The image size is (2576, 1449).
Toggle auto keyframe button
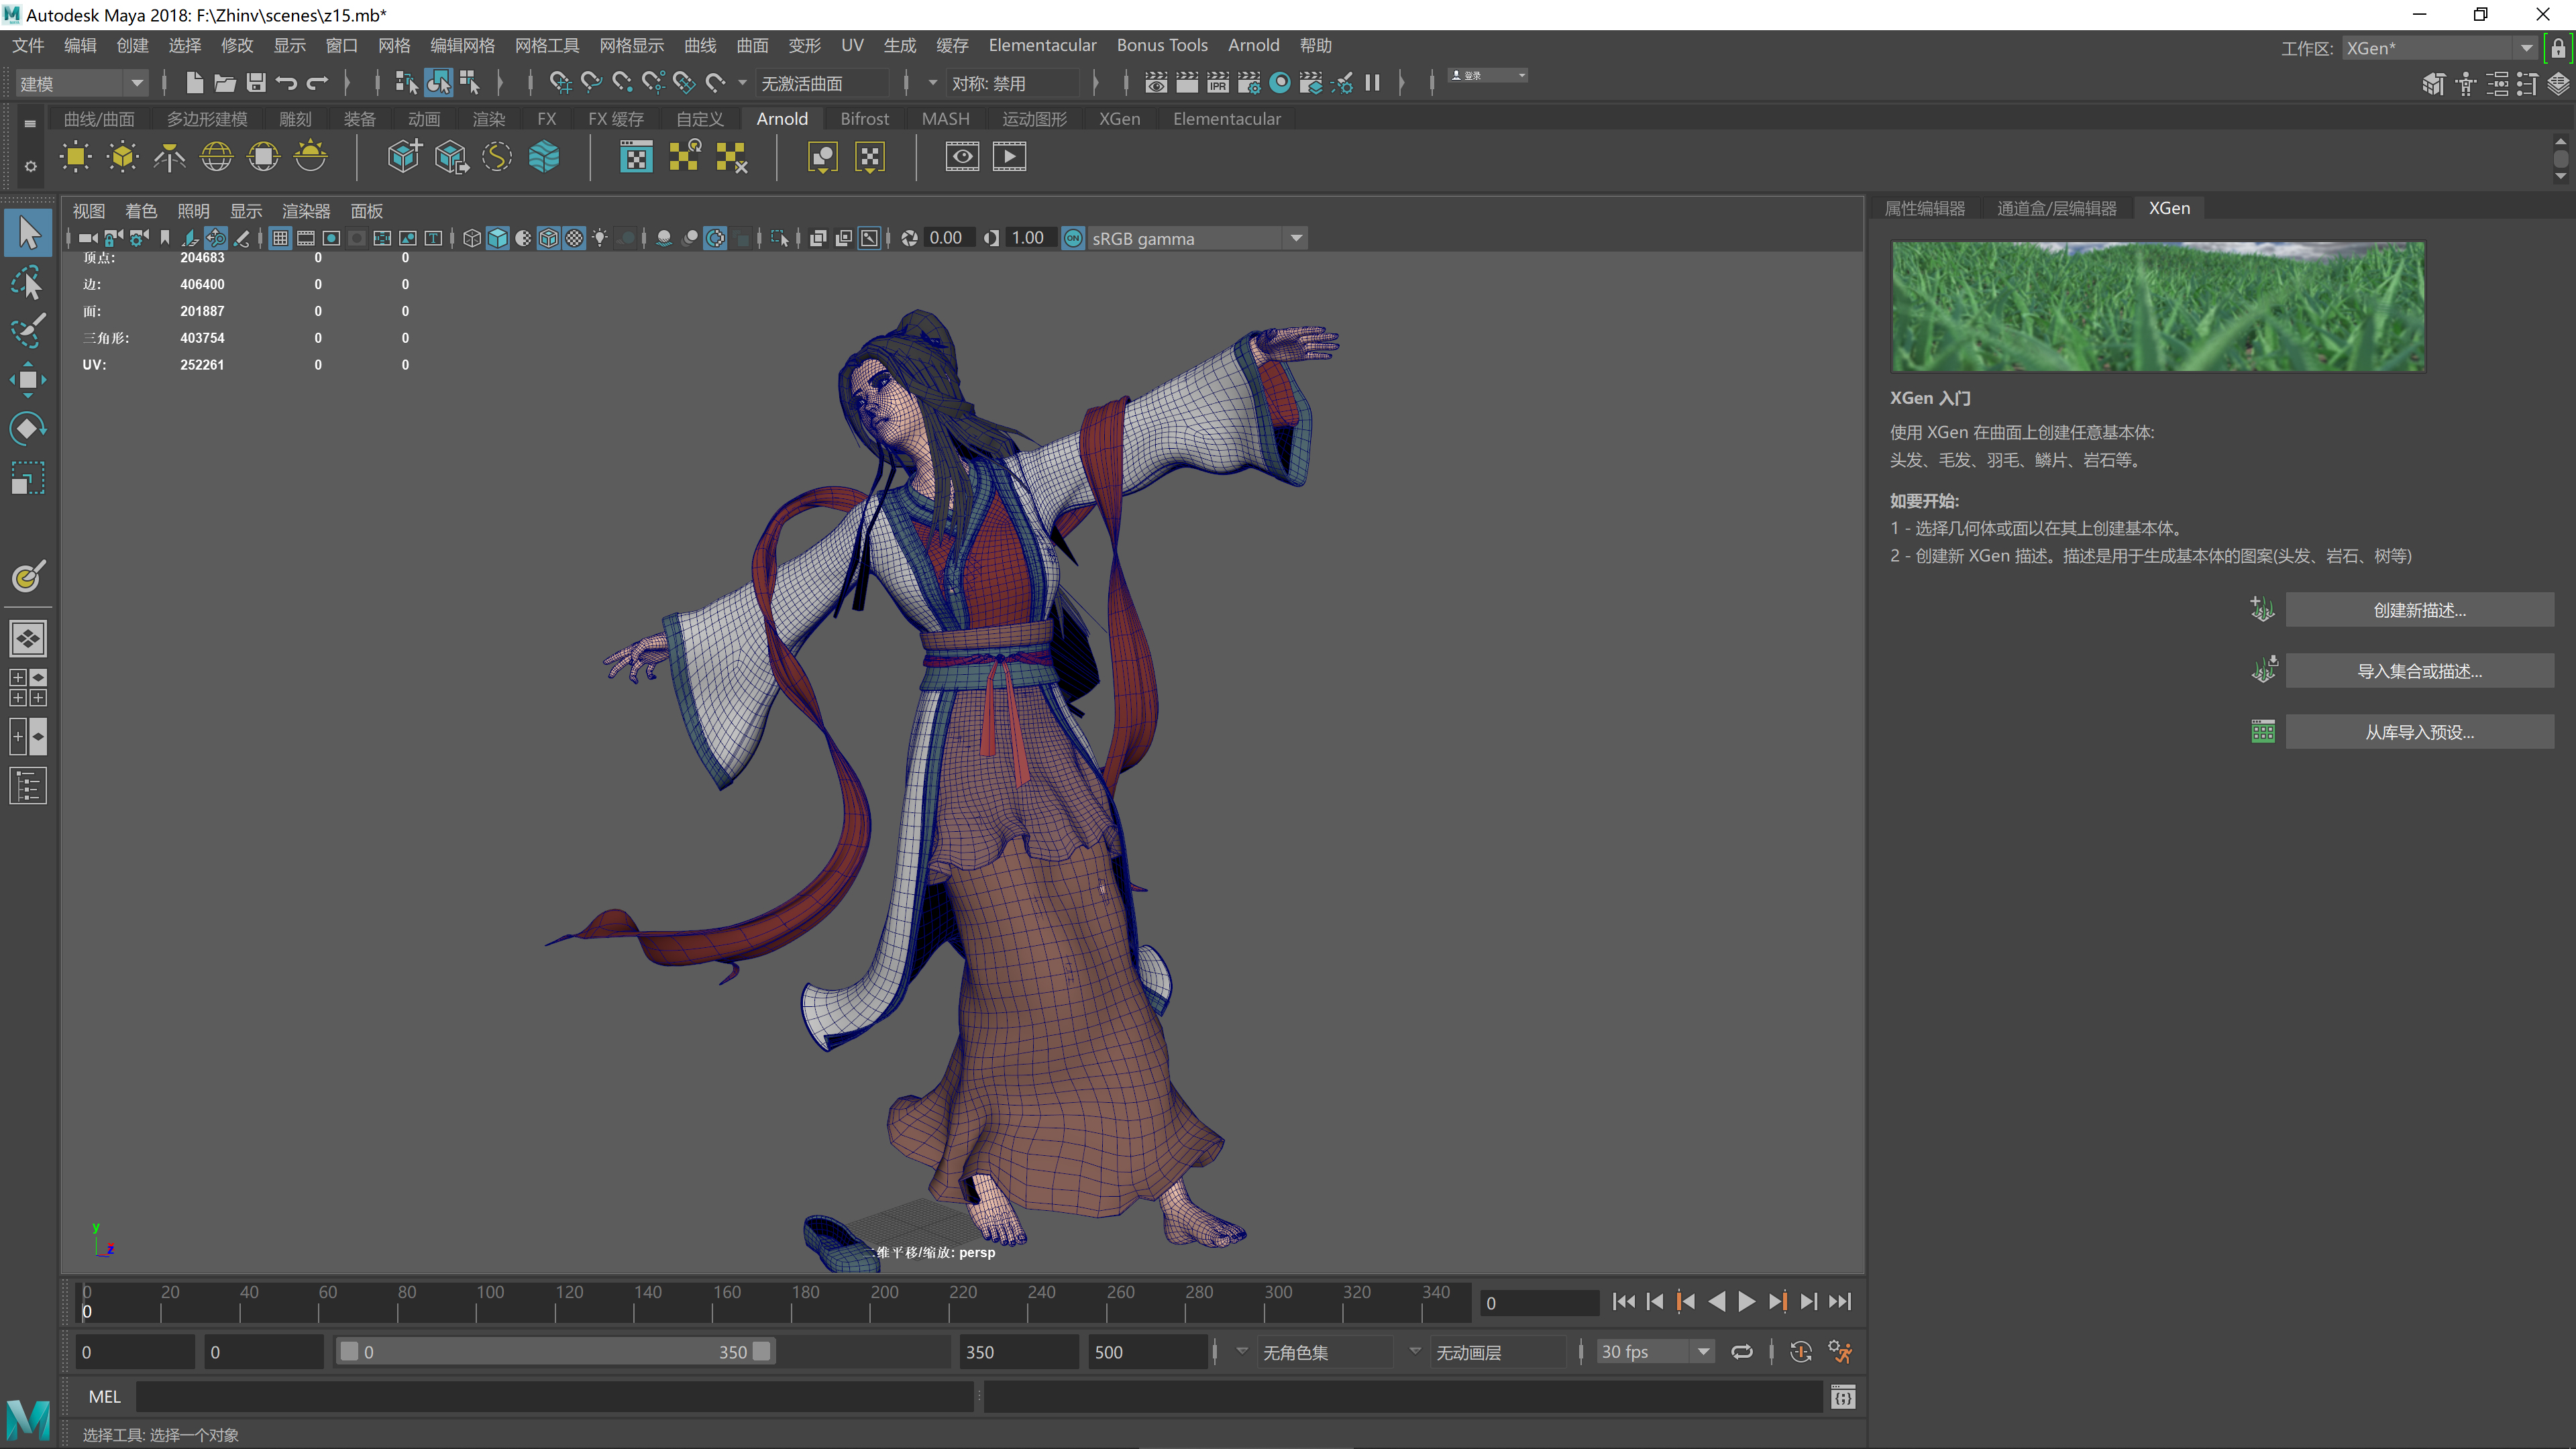[x=1800, y=1352]
